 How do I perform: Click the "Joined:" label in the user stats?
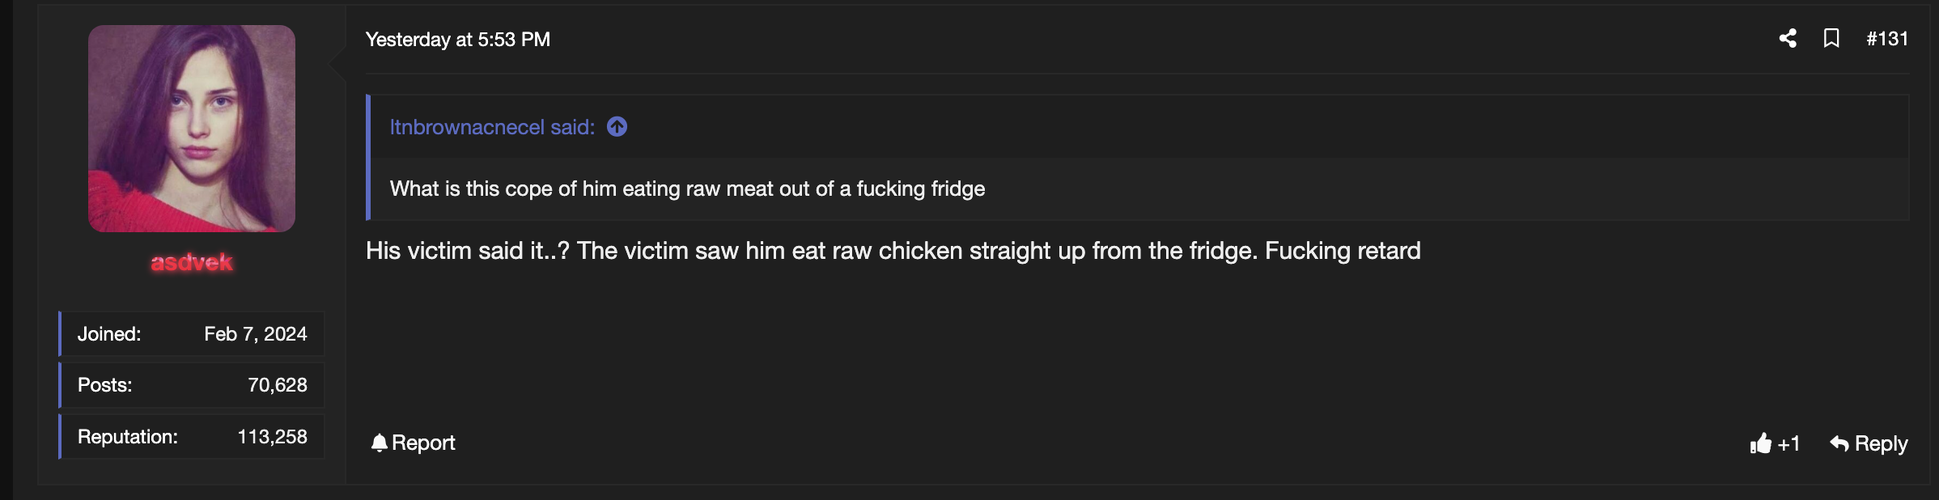(109, 334)
